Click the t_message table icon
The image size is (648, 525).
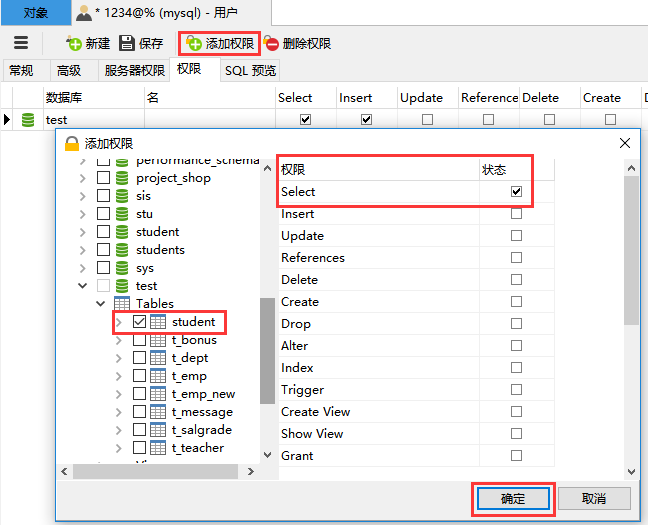[x=158, y=412]
